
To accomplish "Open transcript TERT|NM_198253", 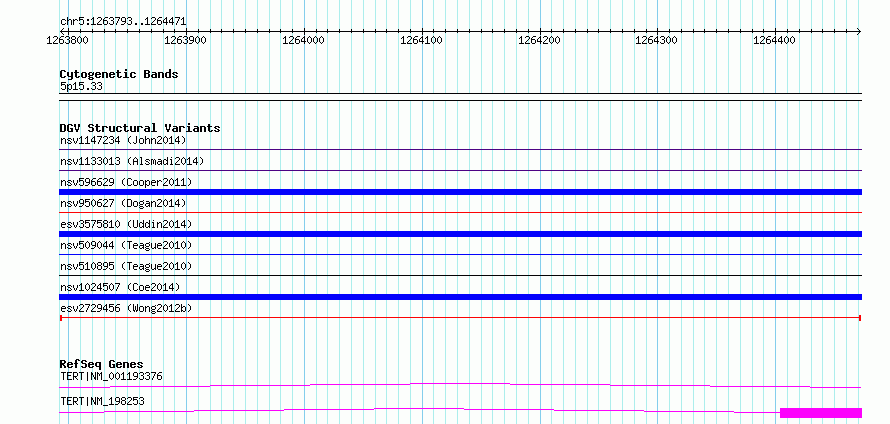I will tap(102, 401).
